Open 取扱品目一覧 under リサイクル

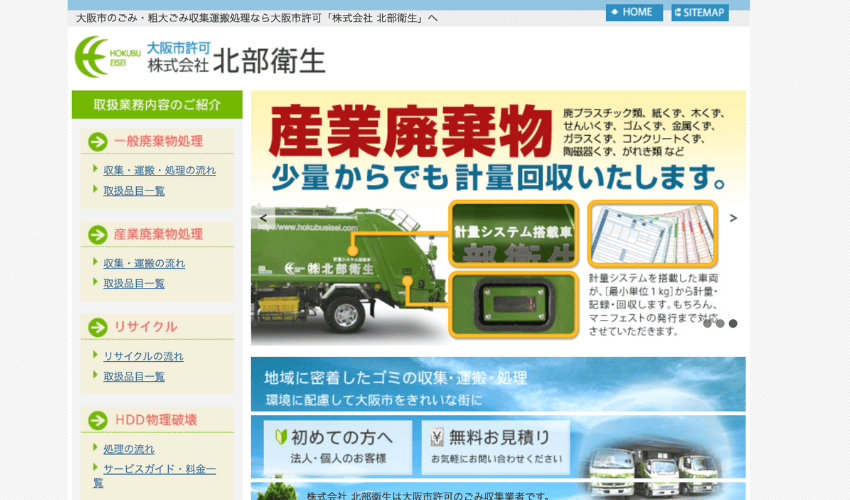pos(134,376)
